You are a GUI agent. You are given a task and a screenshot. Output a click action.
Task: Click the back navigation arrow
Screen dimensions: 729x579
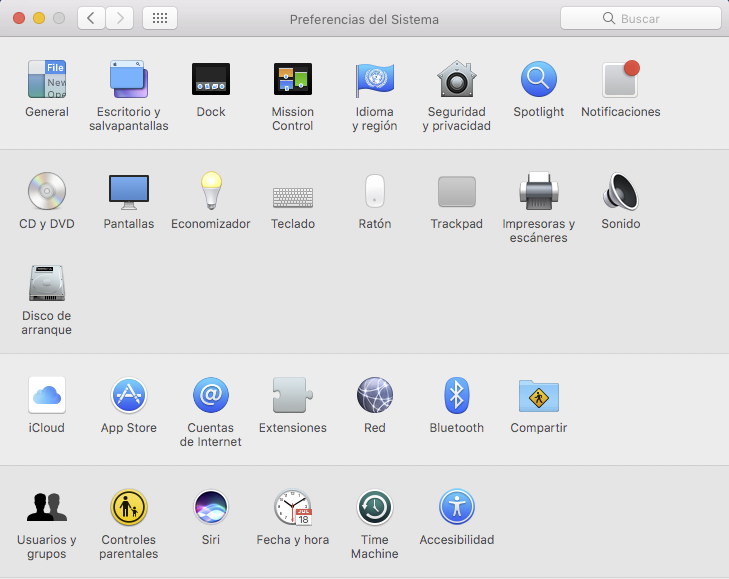point(91,18)
